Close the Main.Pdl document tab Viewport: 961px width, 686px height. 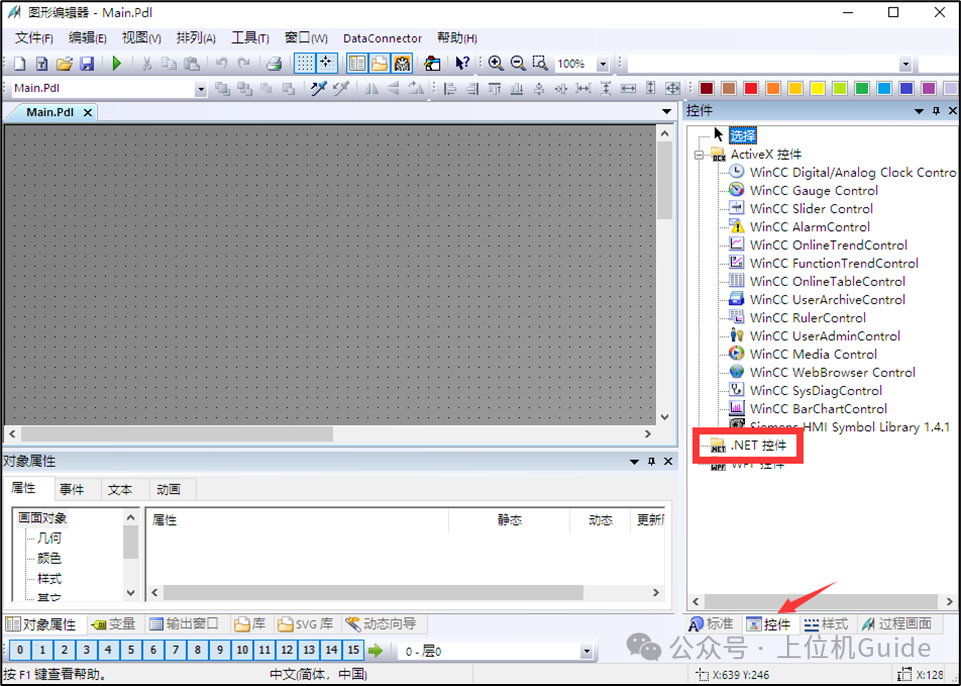88,113
